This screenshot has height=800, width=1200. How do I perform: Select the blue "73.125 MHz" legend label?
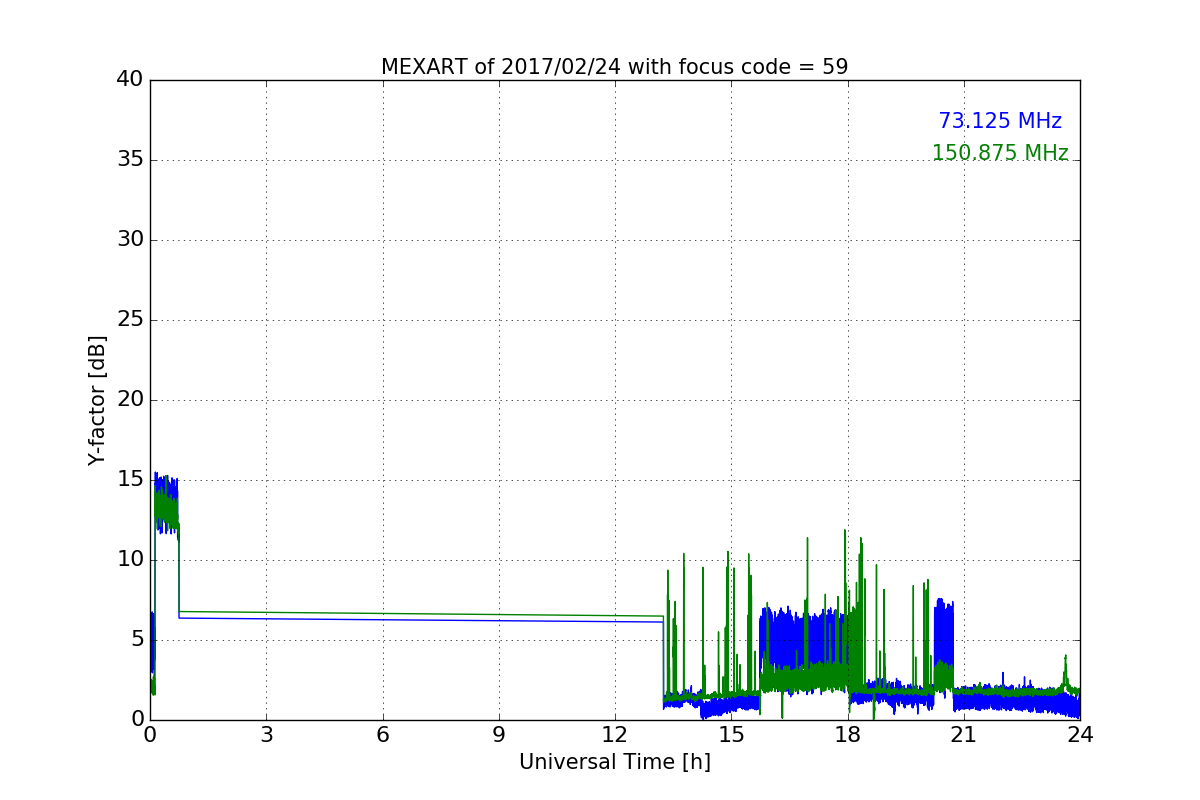point(1000,121)
